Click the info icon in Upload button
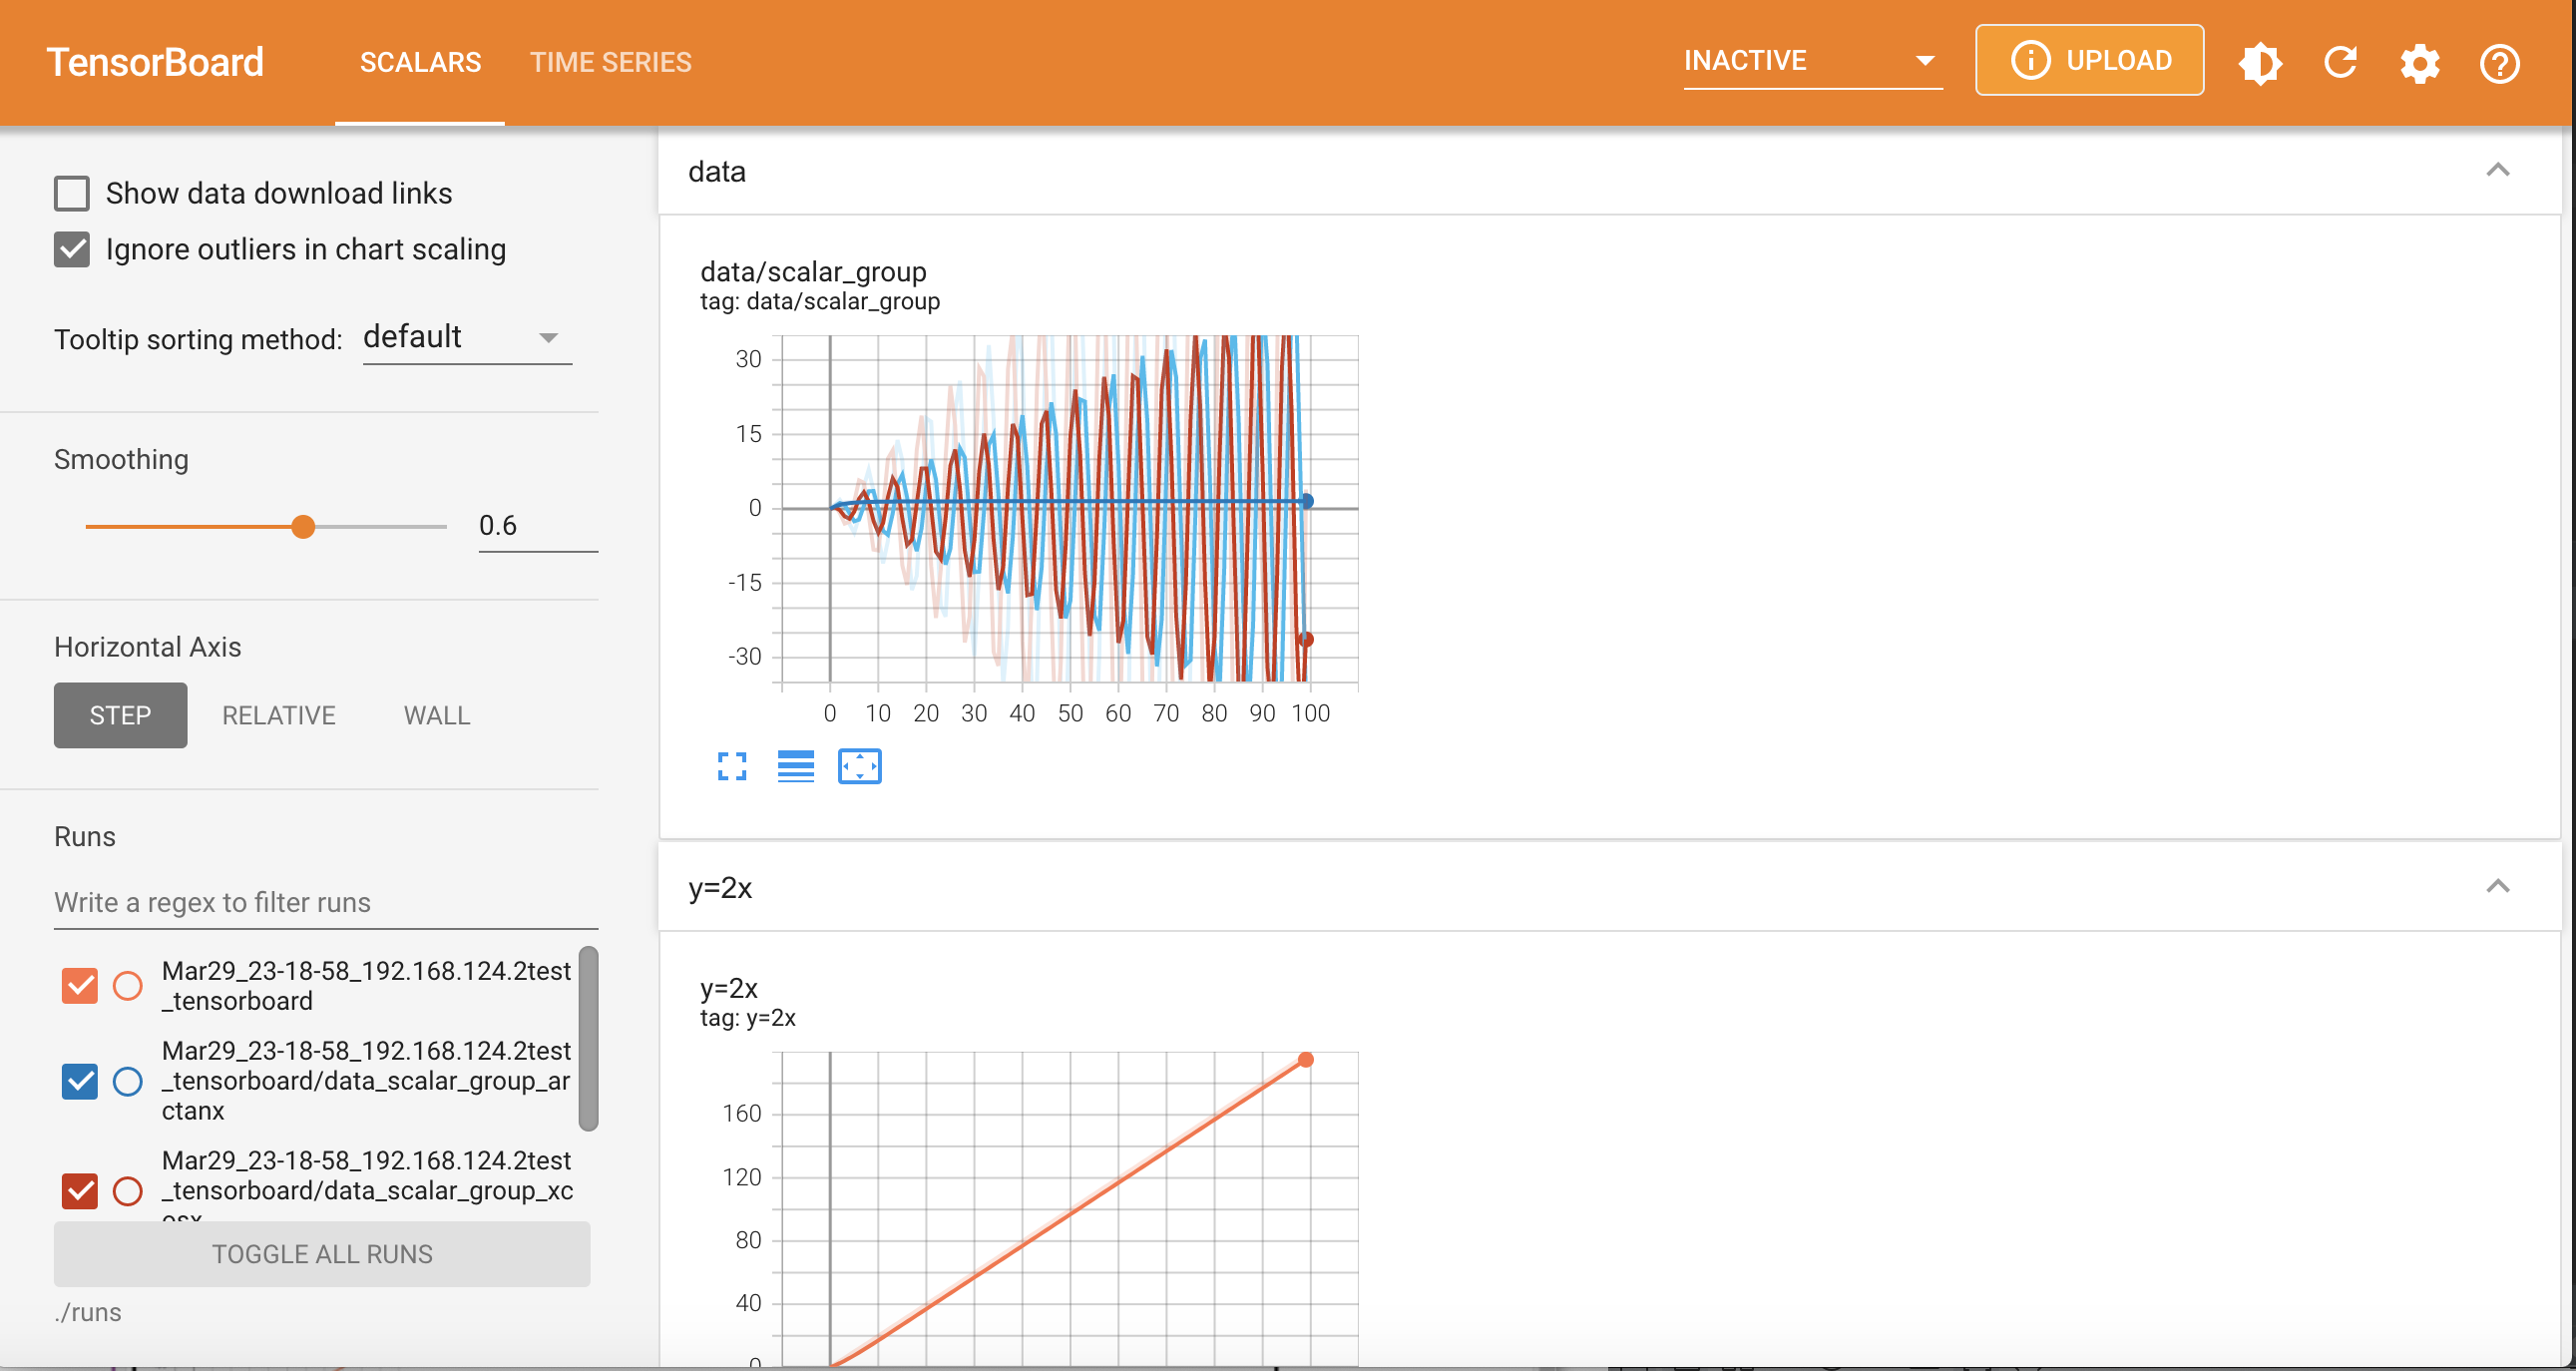The image size is (2576, 1371). point(2030,60)
